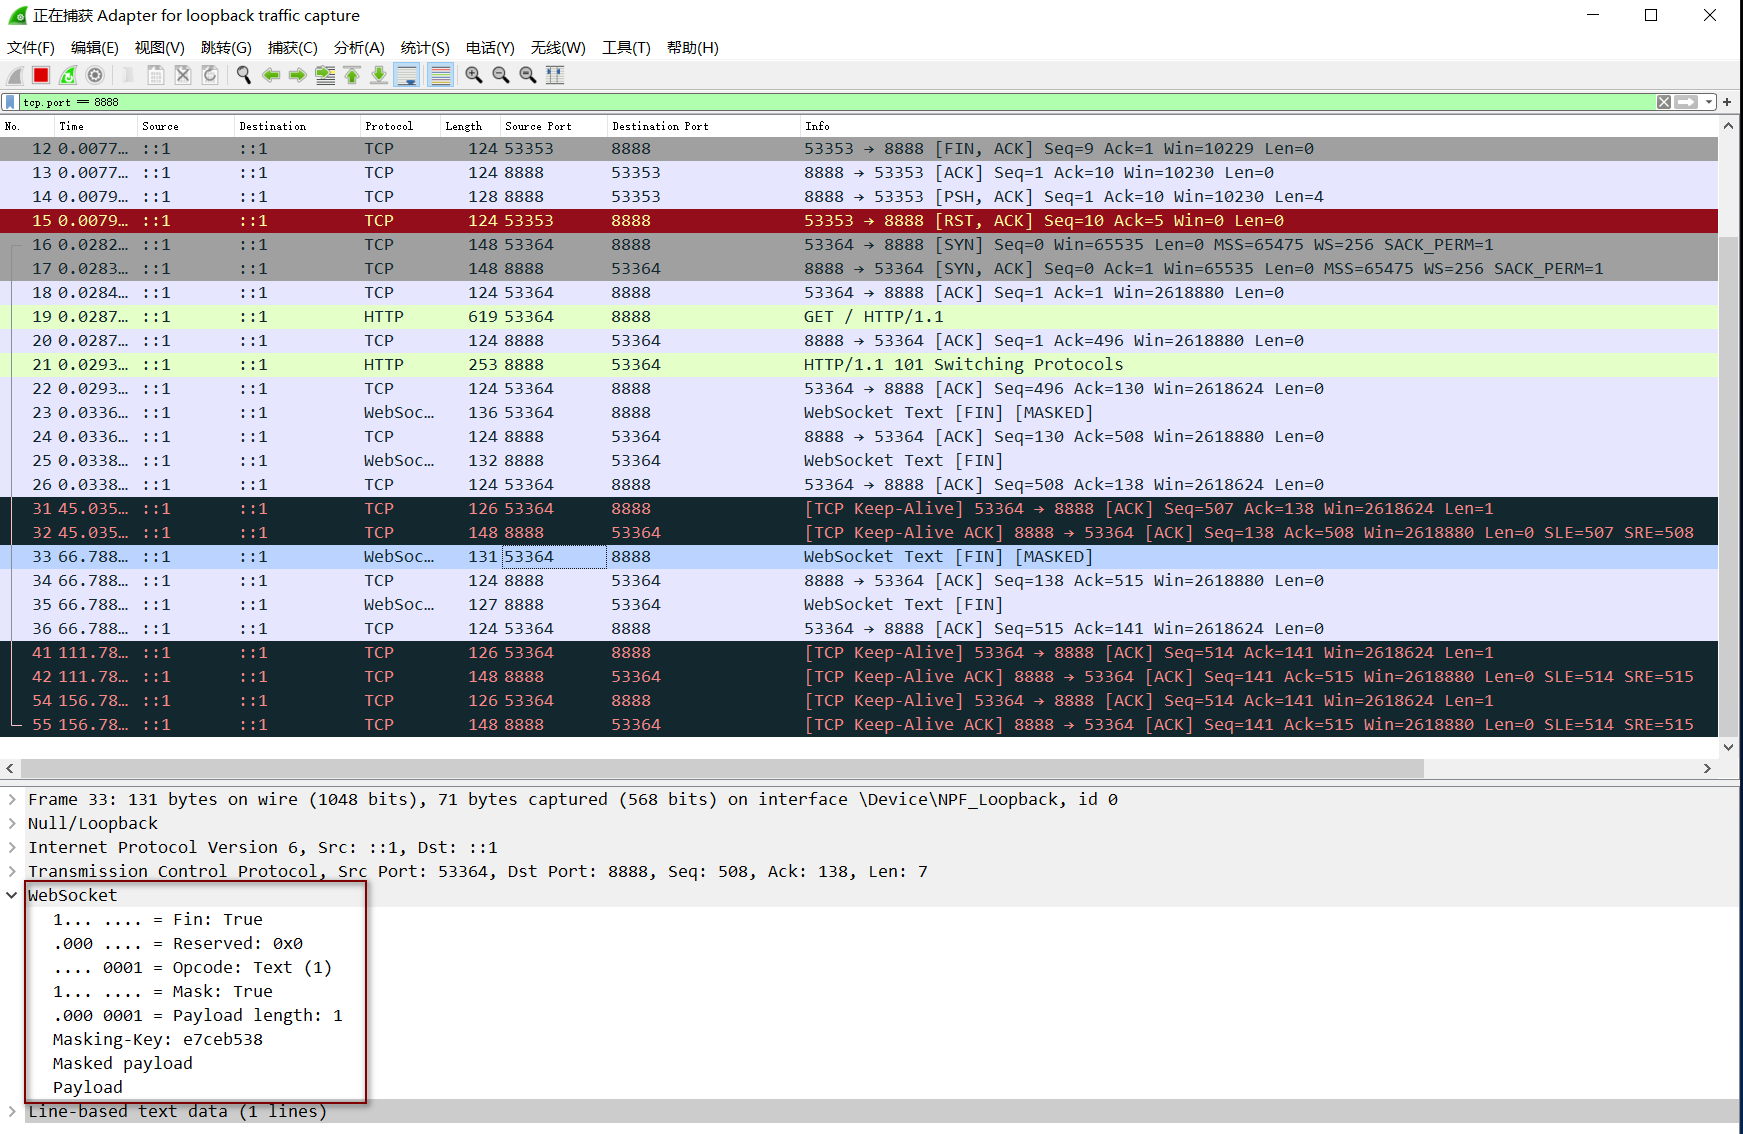Open the 分析(A) menu
The image size is (1743, 1134).
358,47
